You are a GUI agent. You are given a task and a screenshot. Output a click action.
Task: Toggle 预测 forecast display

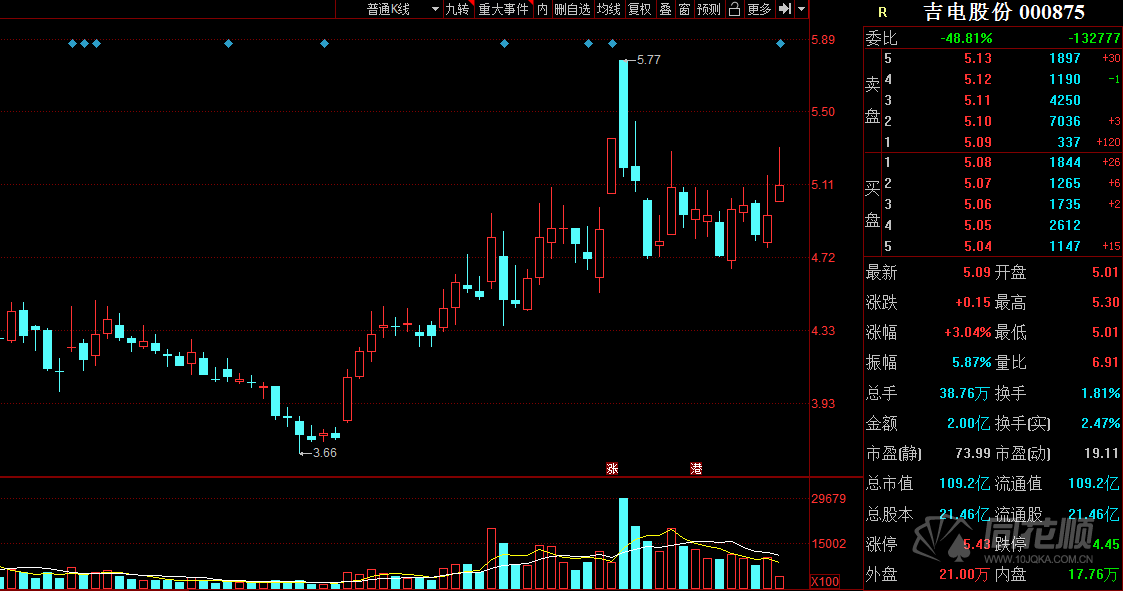pos(709,9)
